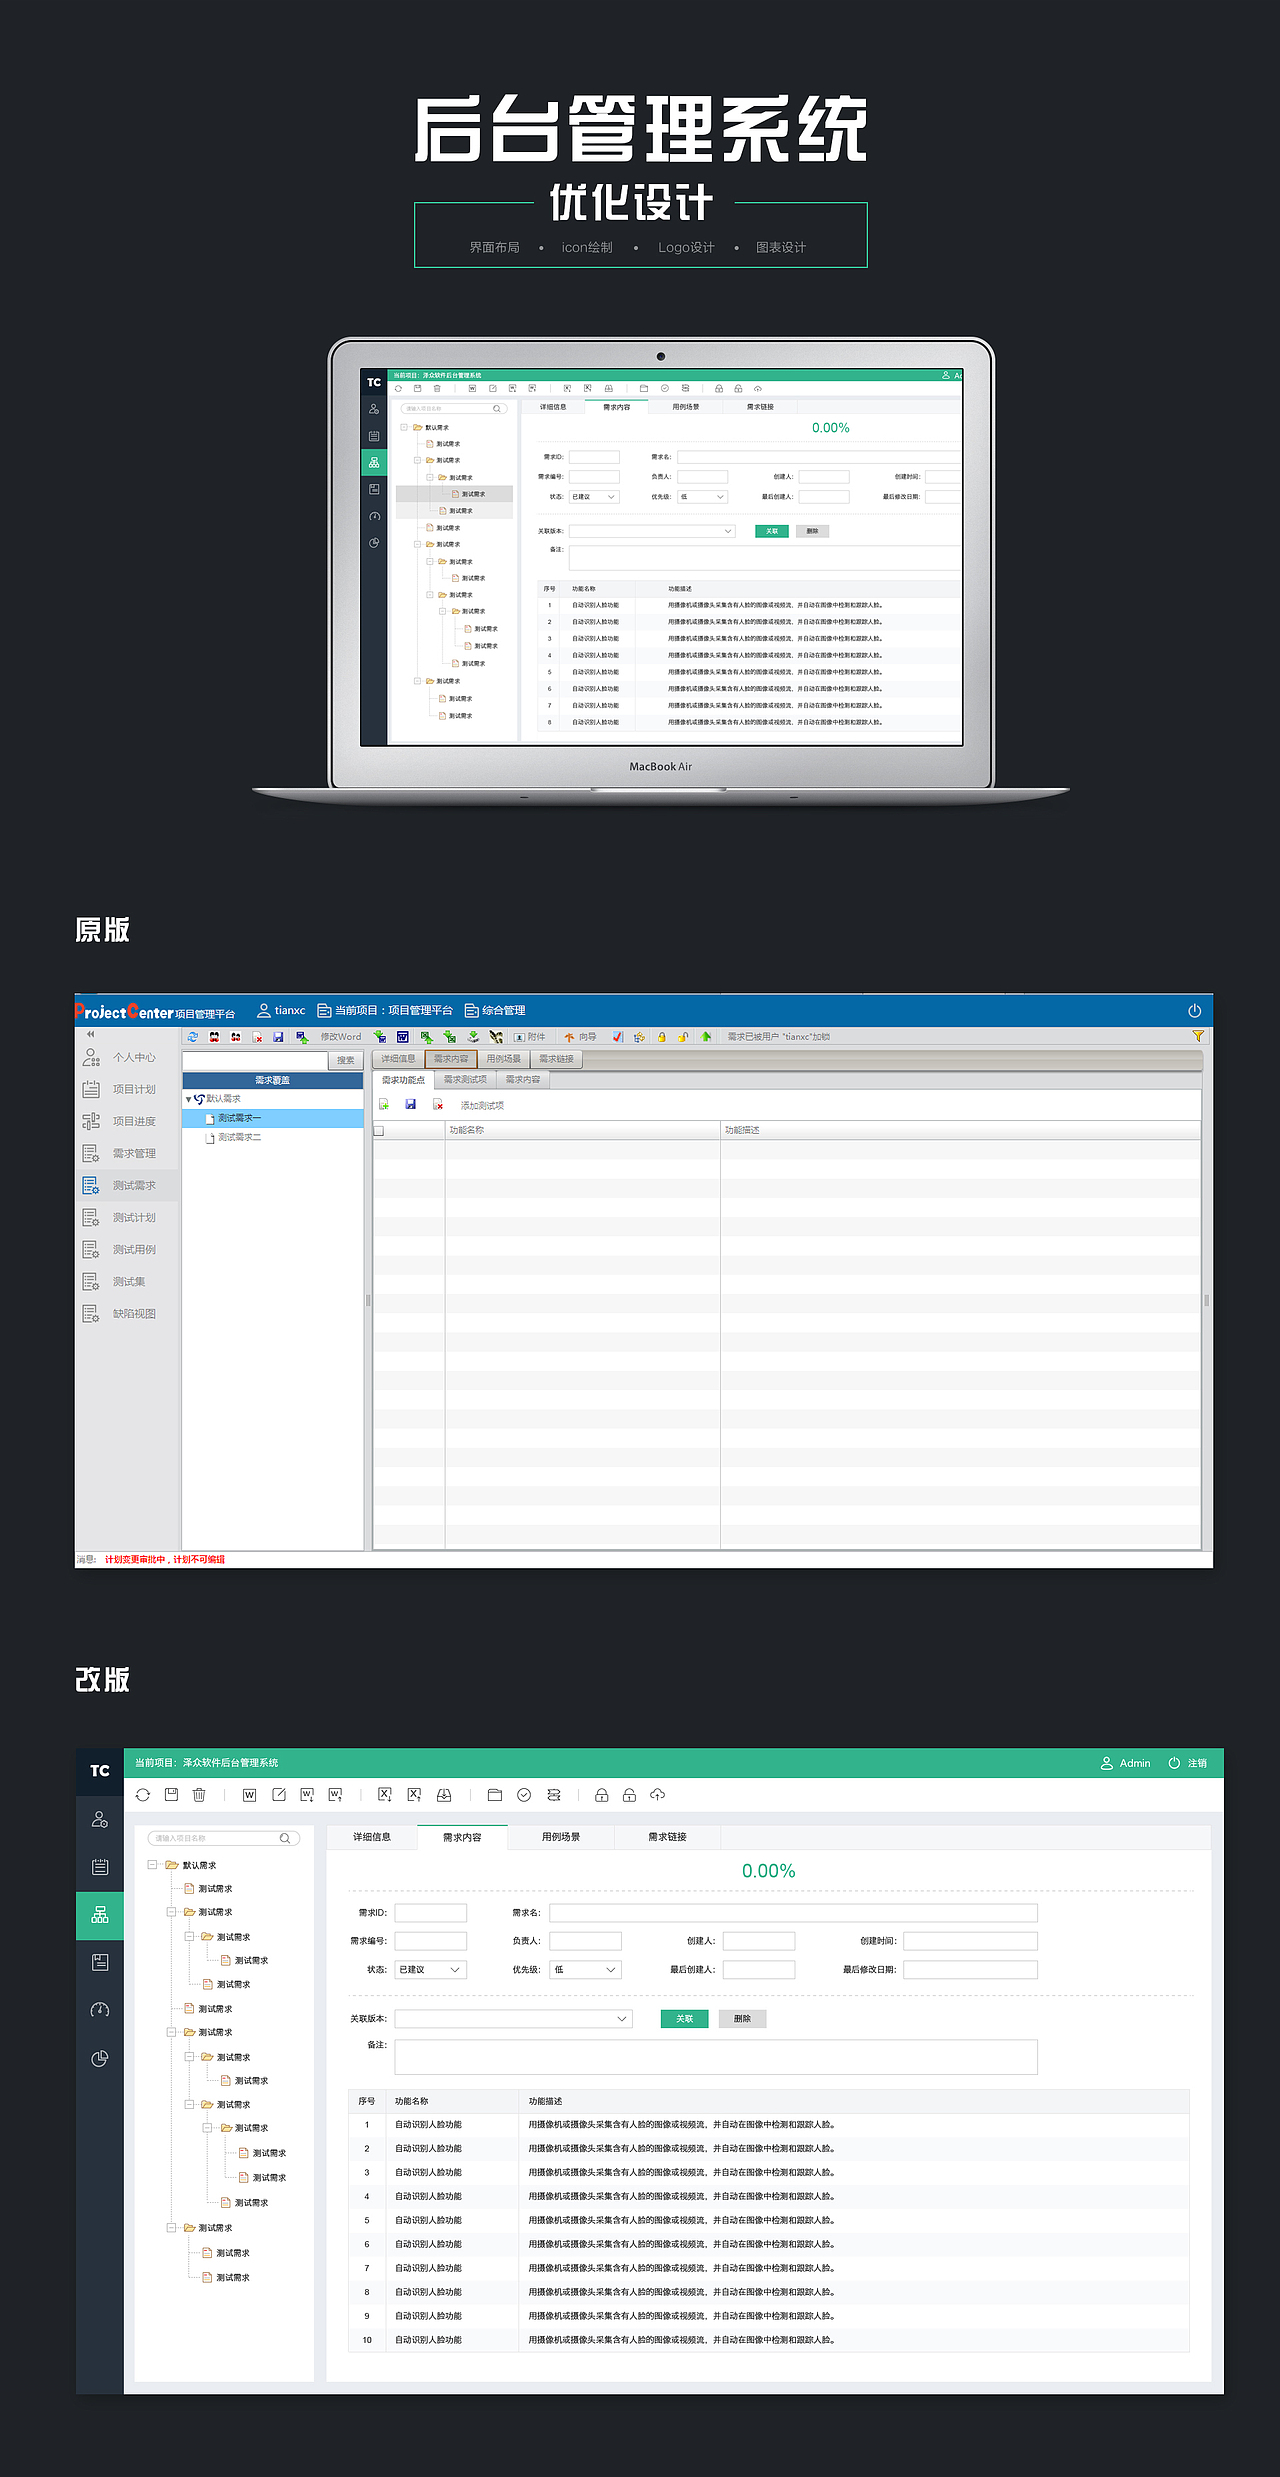
Task: Click 添加测试项 in 原版 window
Action: pyautogui.click(x=482, y=1105)
